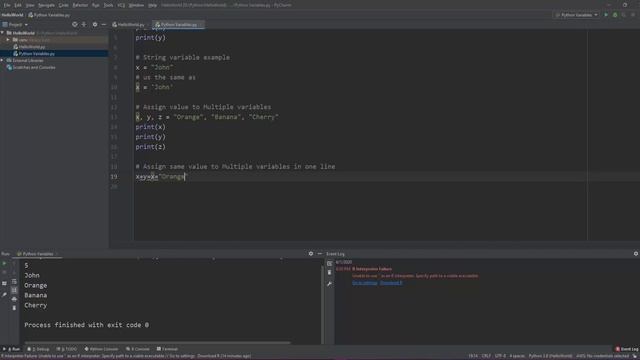640x360 pixels.
Task: Open the run configuration dropdown
Action: 576,15
